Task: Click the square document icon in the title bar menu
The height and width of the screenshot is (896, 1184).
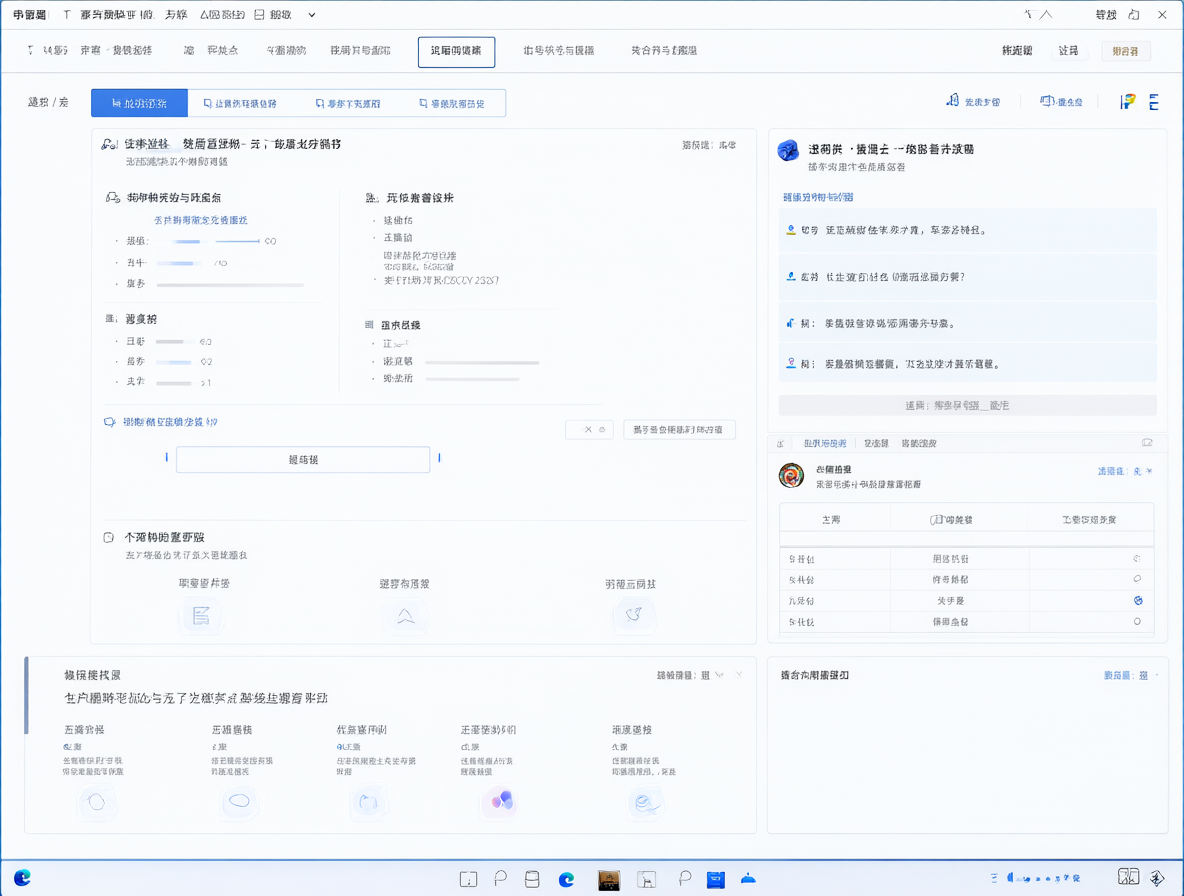Action: tap(259, 15)
